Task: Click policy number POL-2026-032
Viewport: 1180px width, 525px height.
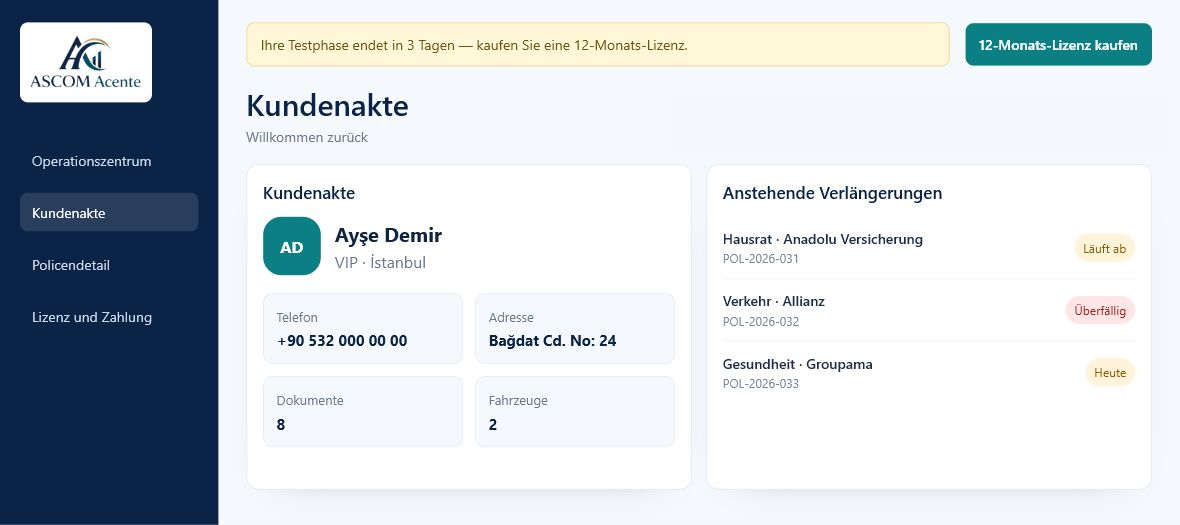Action: click(761, 321)
